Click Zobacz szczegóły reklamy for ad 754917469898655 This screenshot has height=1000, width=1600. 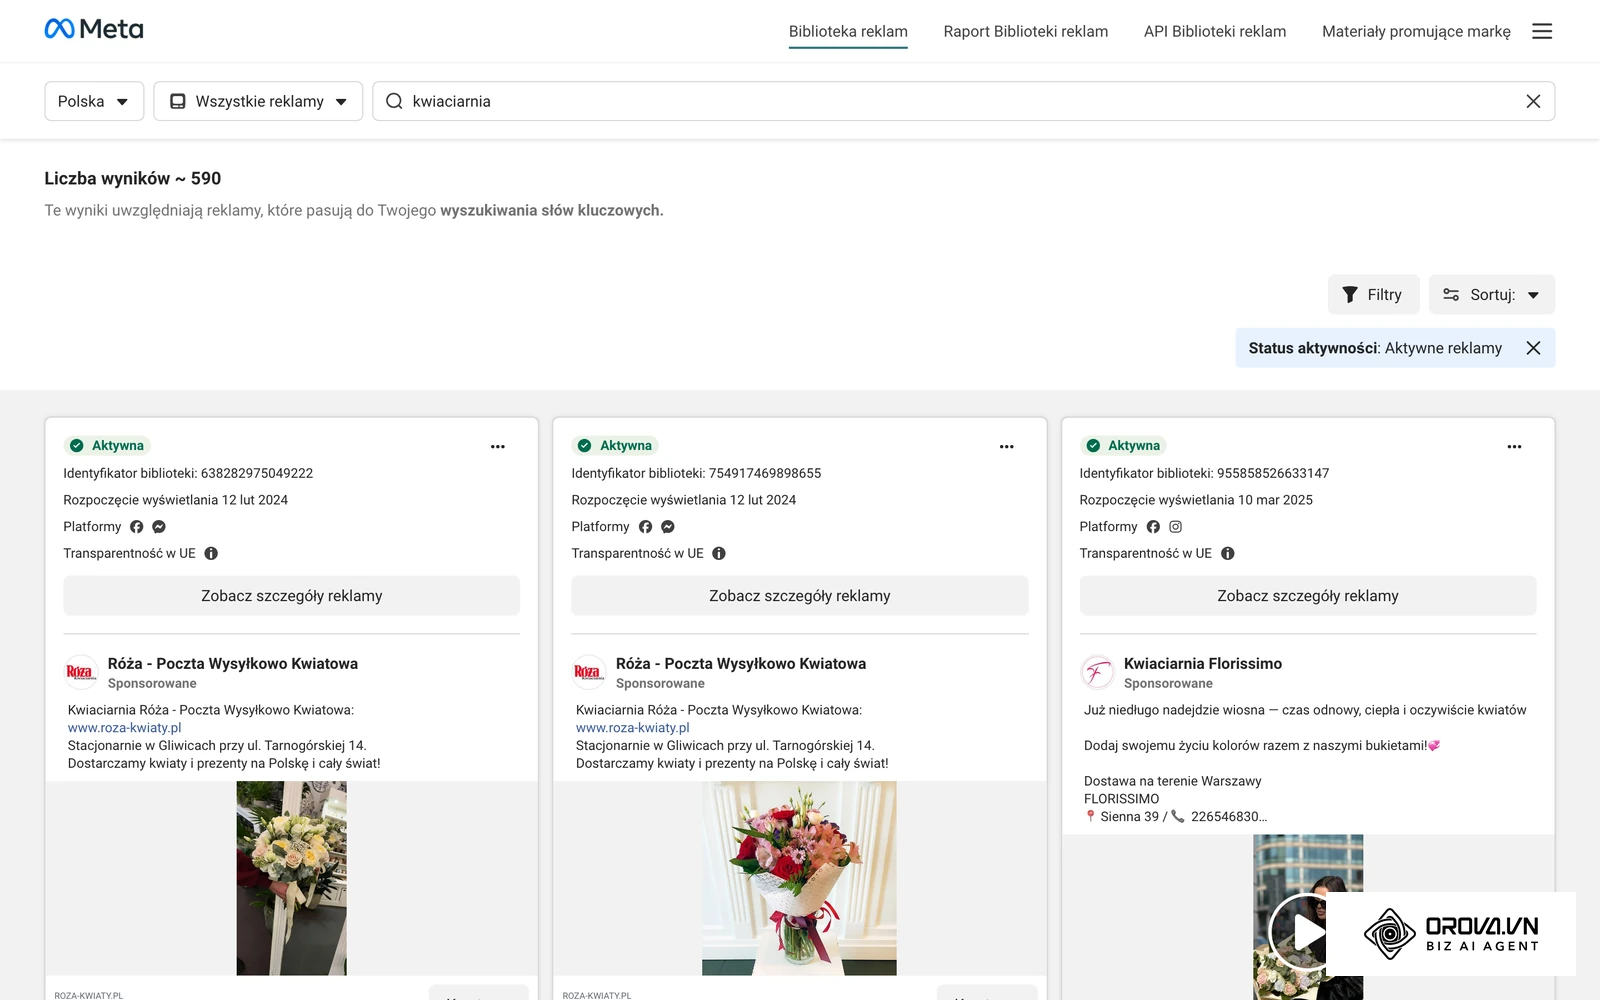[800, 595]
